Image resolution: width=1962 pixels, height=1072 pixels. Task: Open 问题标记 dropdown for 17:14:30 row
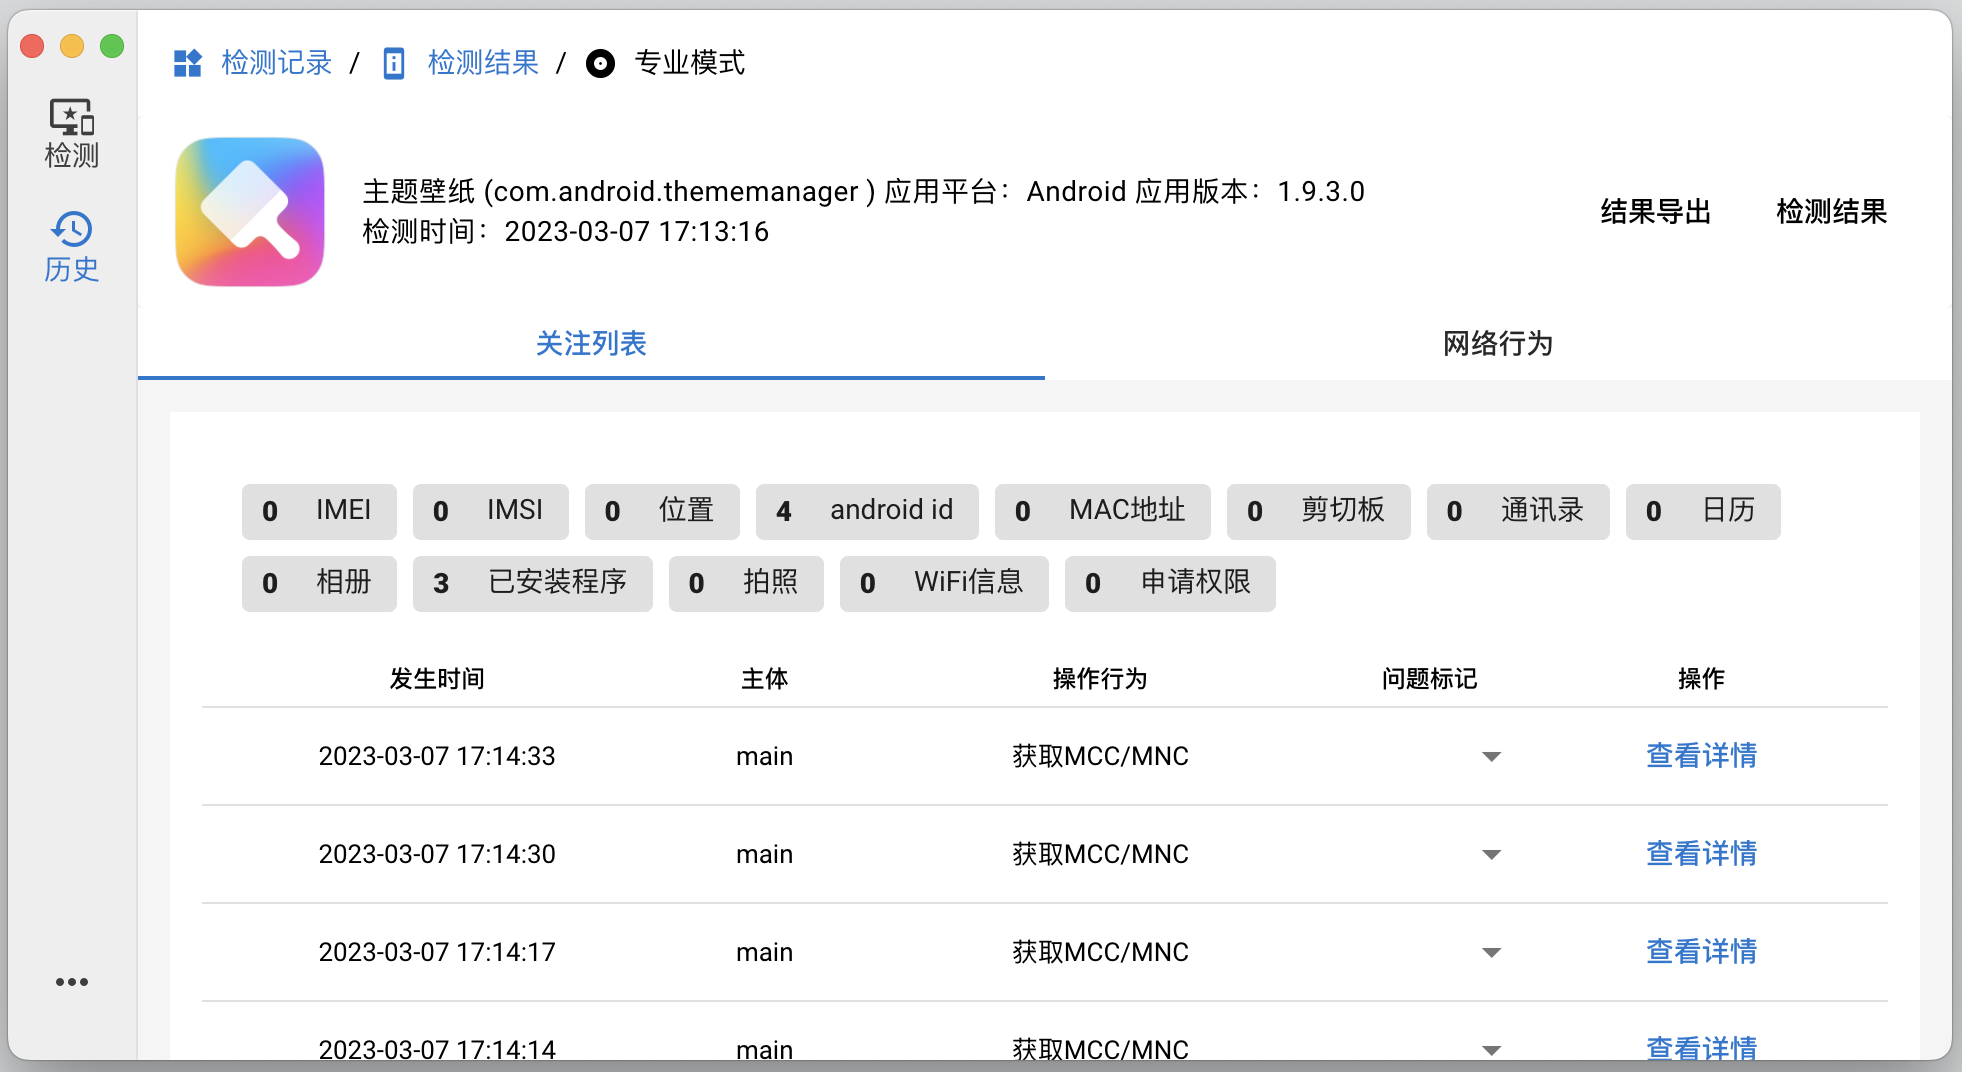click(1492, 855)
